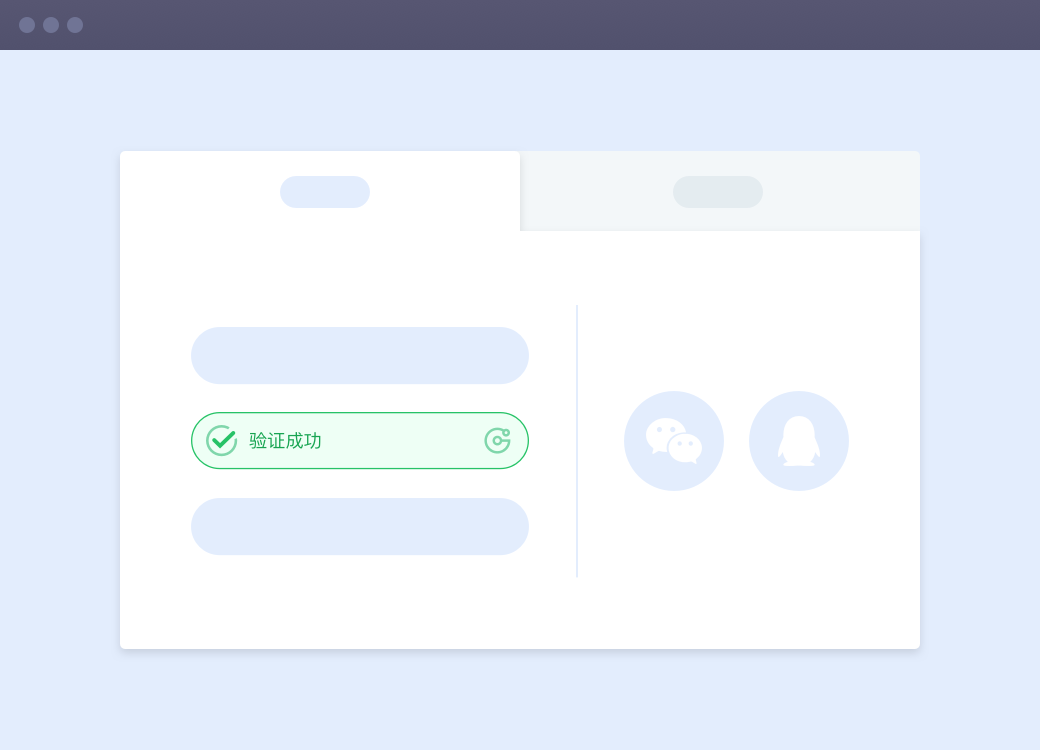Click the middle dot in title bar

pyautogui.click(x=51, y=25)
